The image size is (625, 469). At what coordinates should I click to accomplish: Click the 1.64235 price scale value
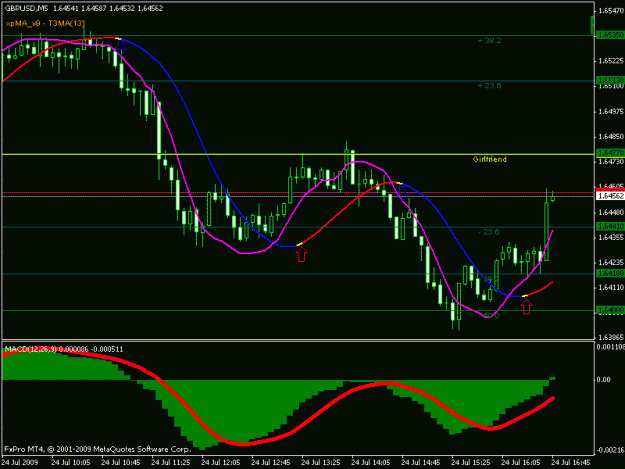click(611, 262)
